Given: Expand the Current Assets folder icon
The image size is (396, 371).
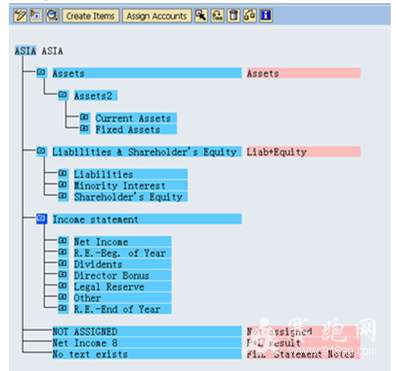Looking at the screenshot, I should pyautogui.click(x=85, y=117).
